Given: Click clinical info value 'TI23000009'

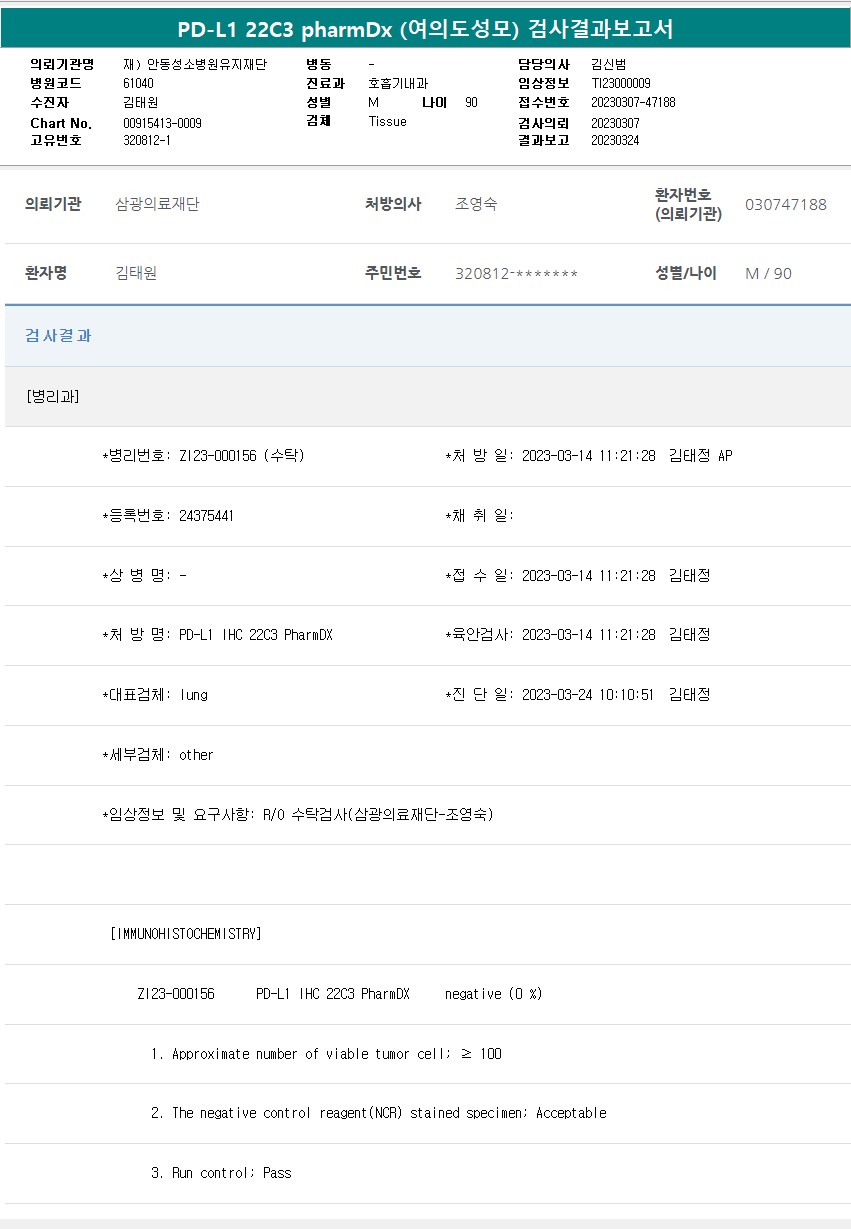Looking at the screenshot, I should pyautogui.click(x=620, y=83).
